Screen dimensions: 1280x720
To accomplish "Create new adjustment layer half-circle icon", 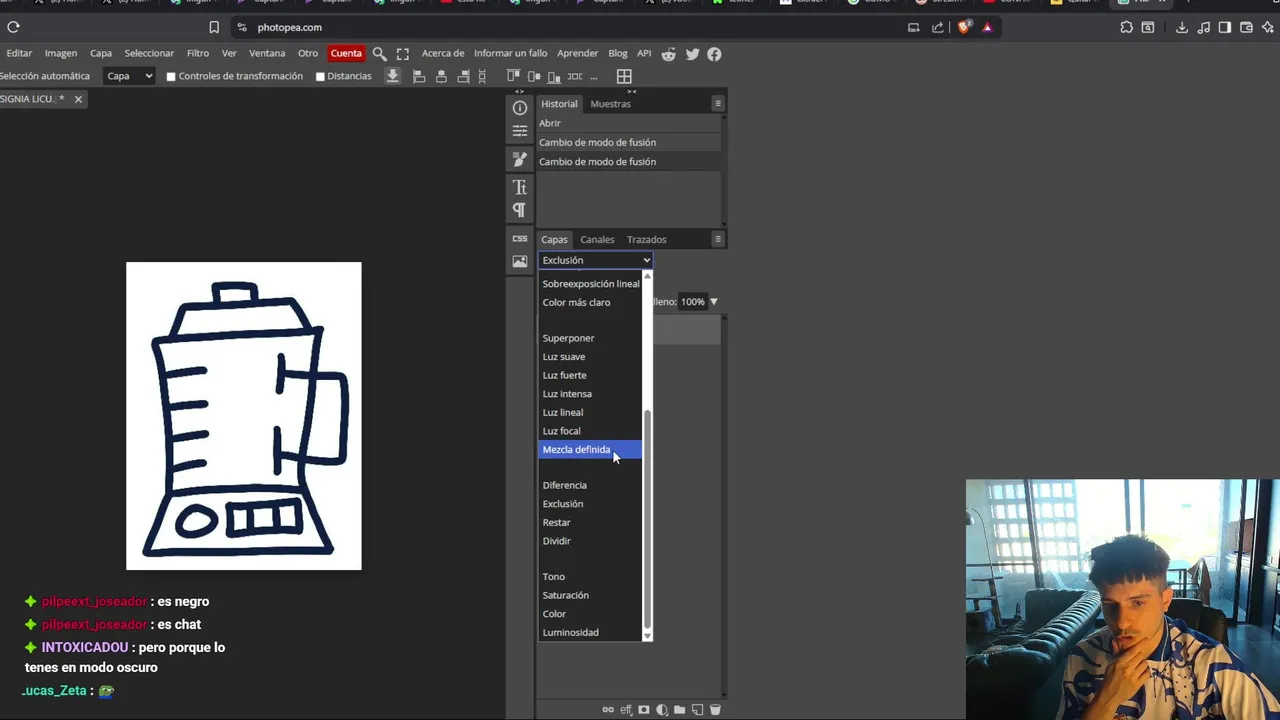I will (662, 710).
